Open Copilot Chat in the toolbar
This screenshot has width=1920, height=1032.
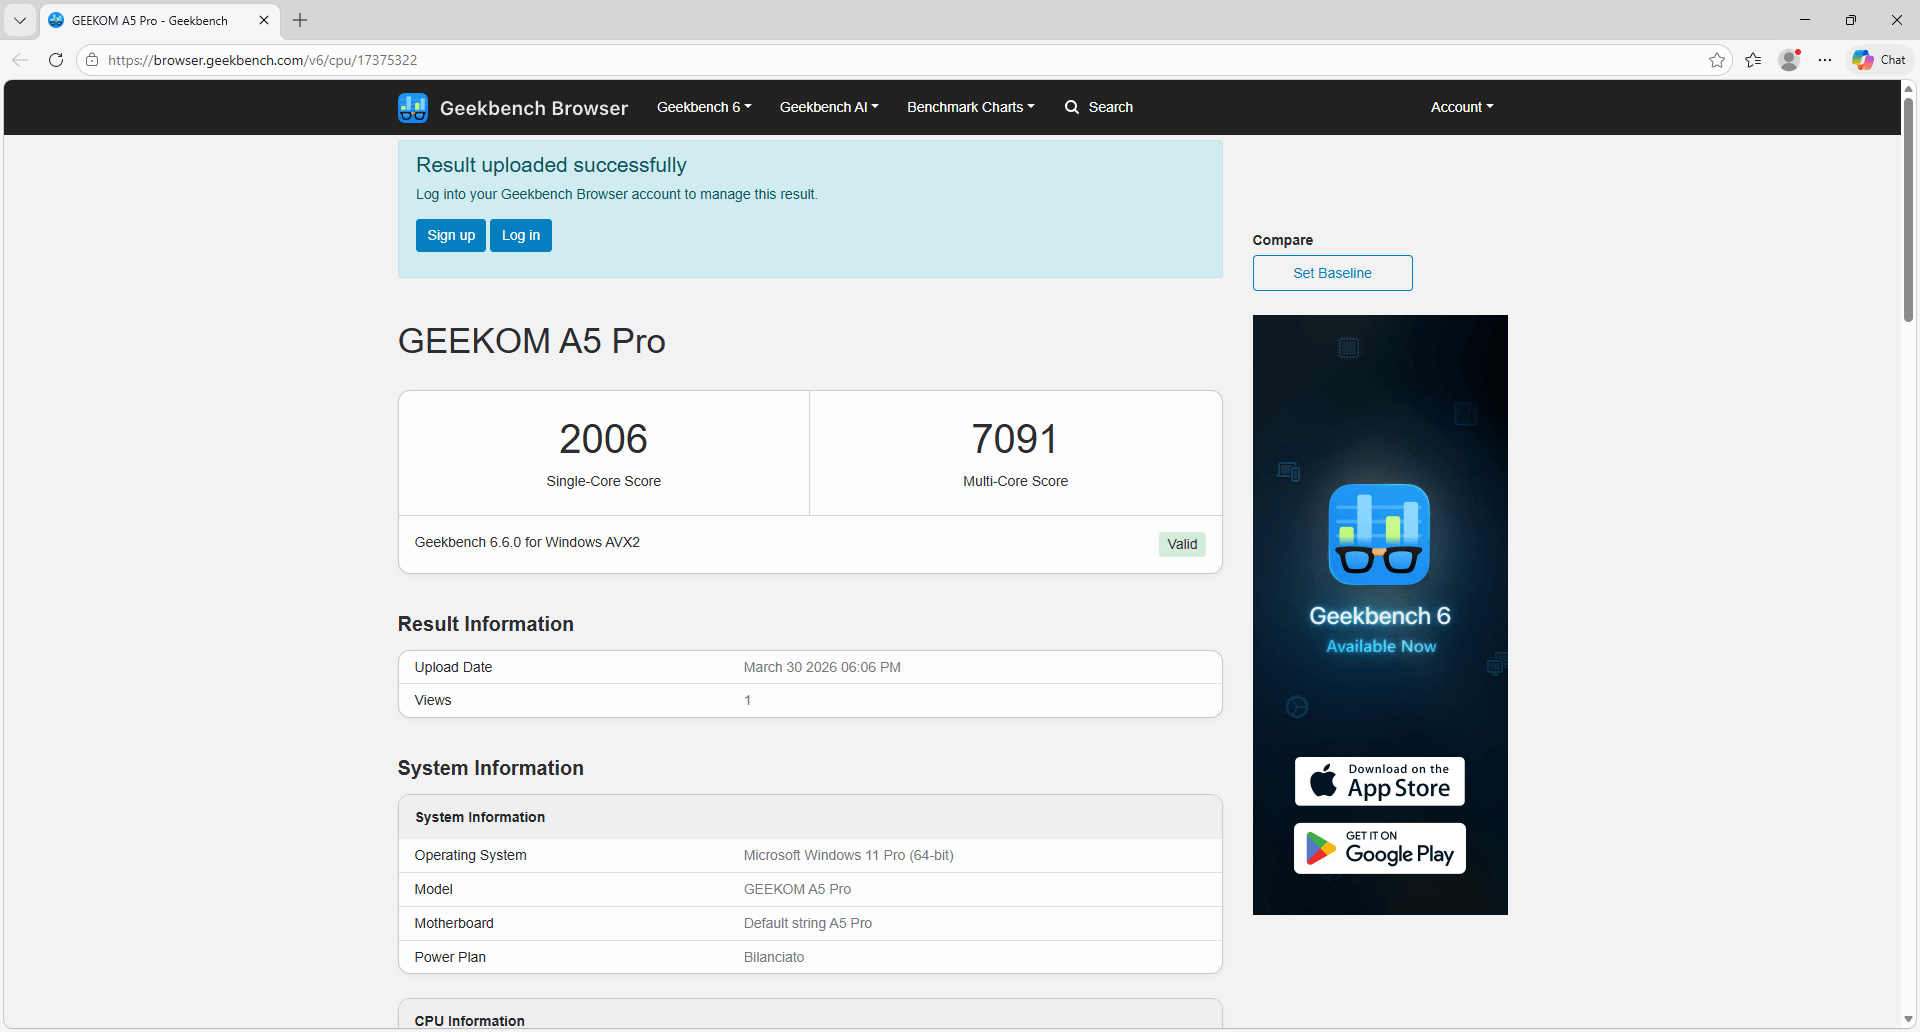click(1879, 60)
